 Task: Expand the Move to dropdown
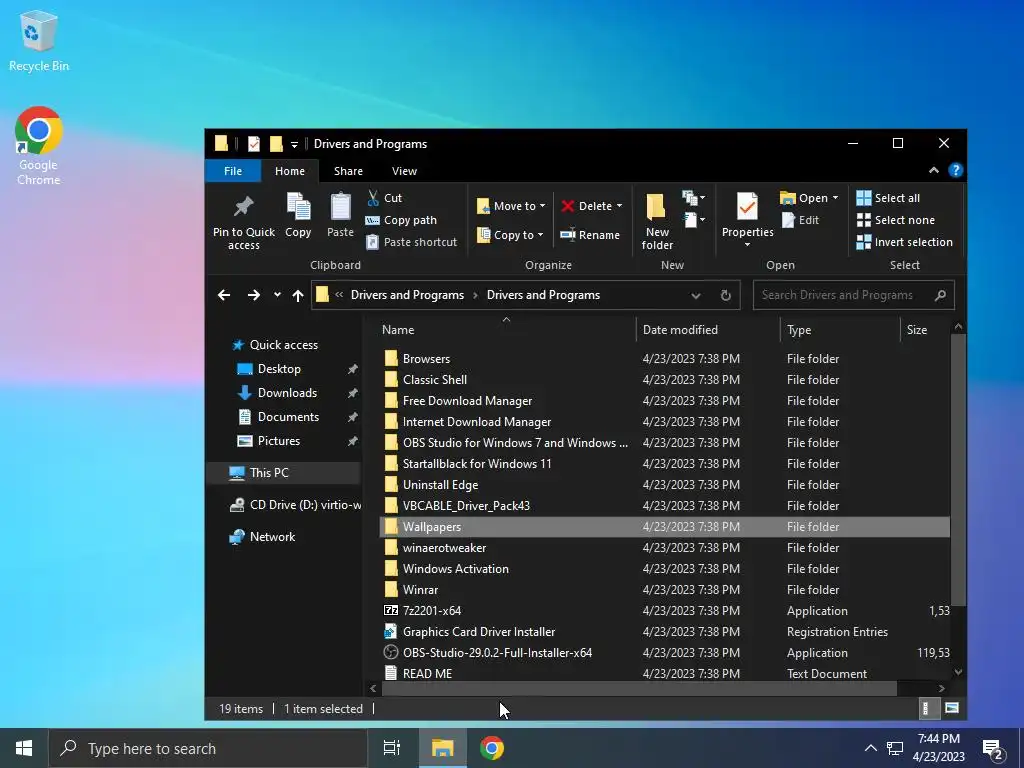coord(543,206)
